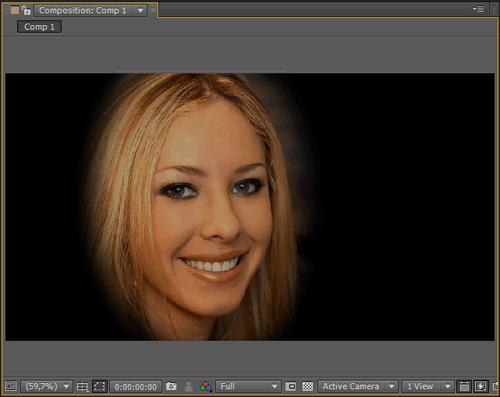
Task: Toggle the transparency grid checkerboard
Action: coord(307,386)
